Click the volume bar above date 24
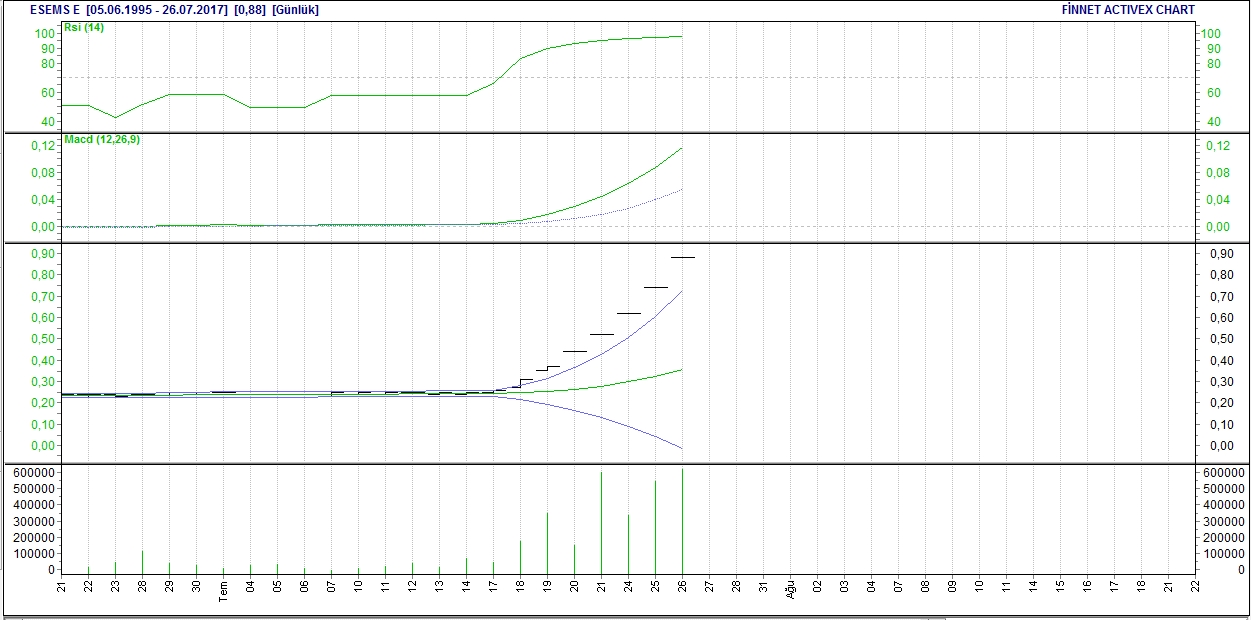Screen dimensions: 1251x620 click(628, 543)
